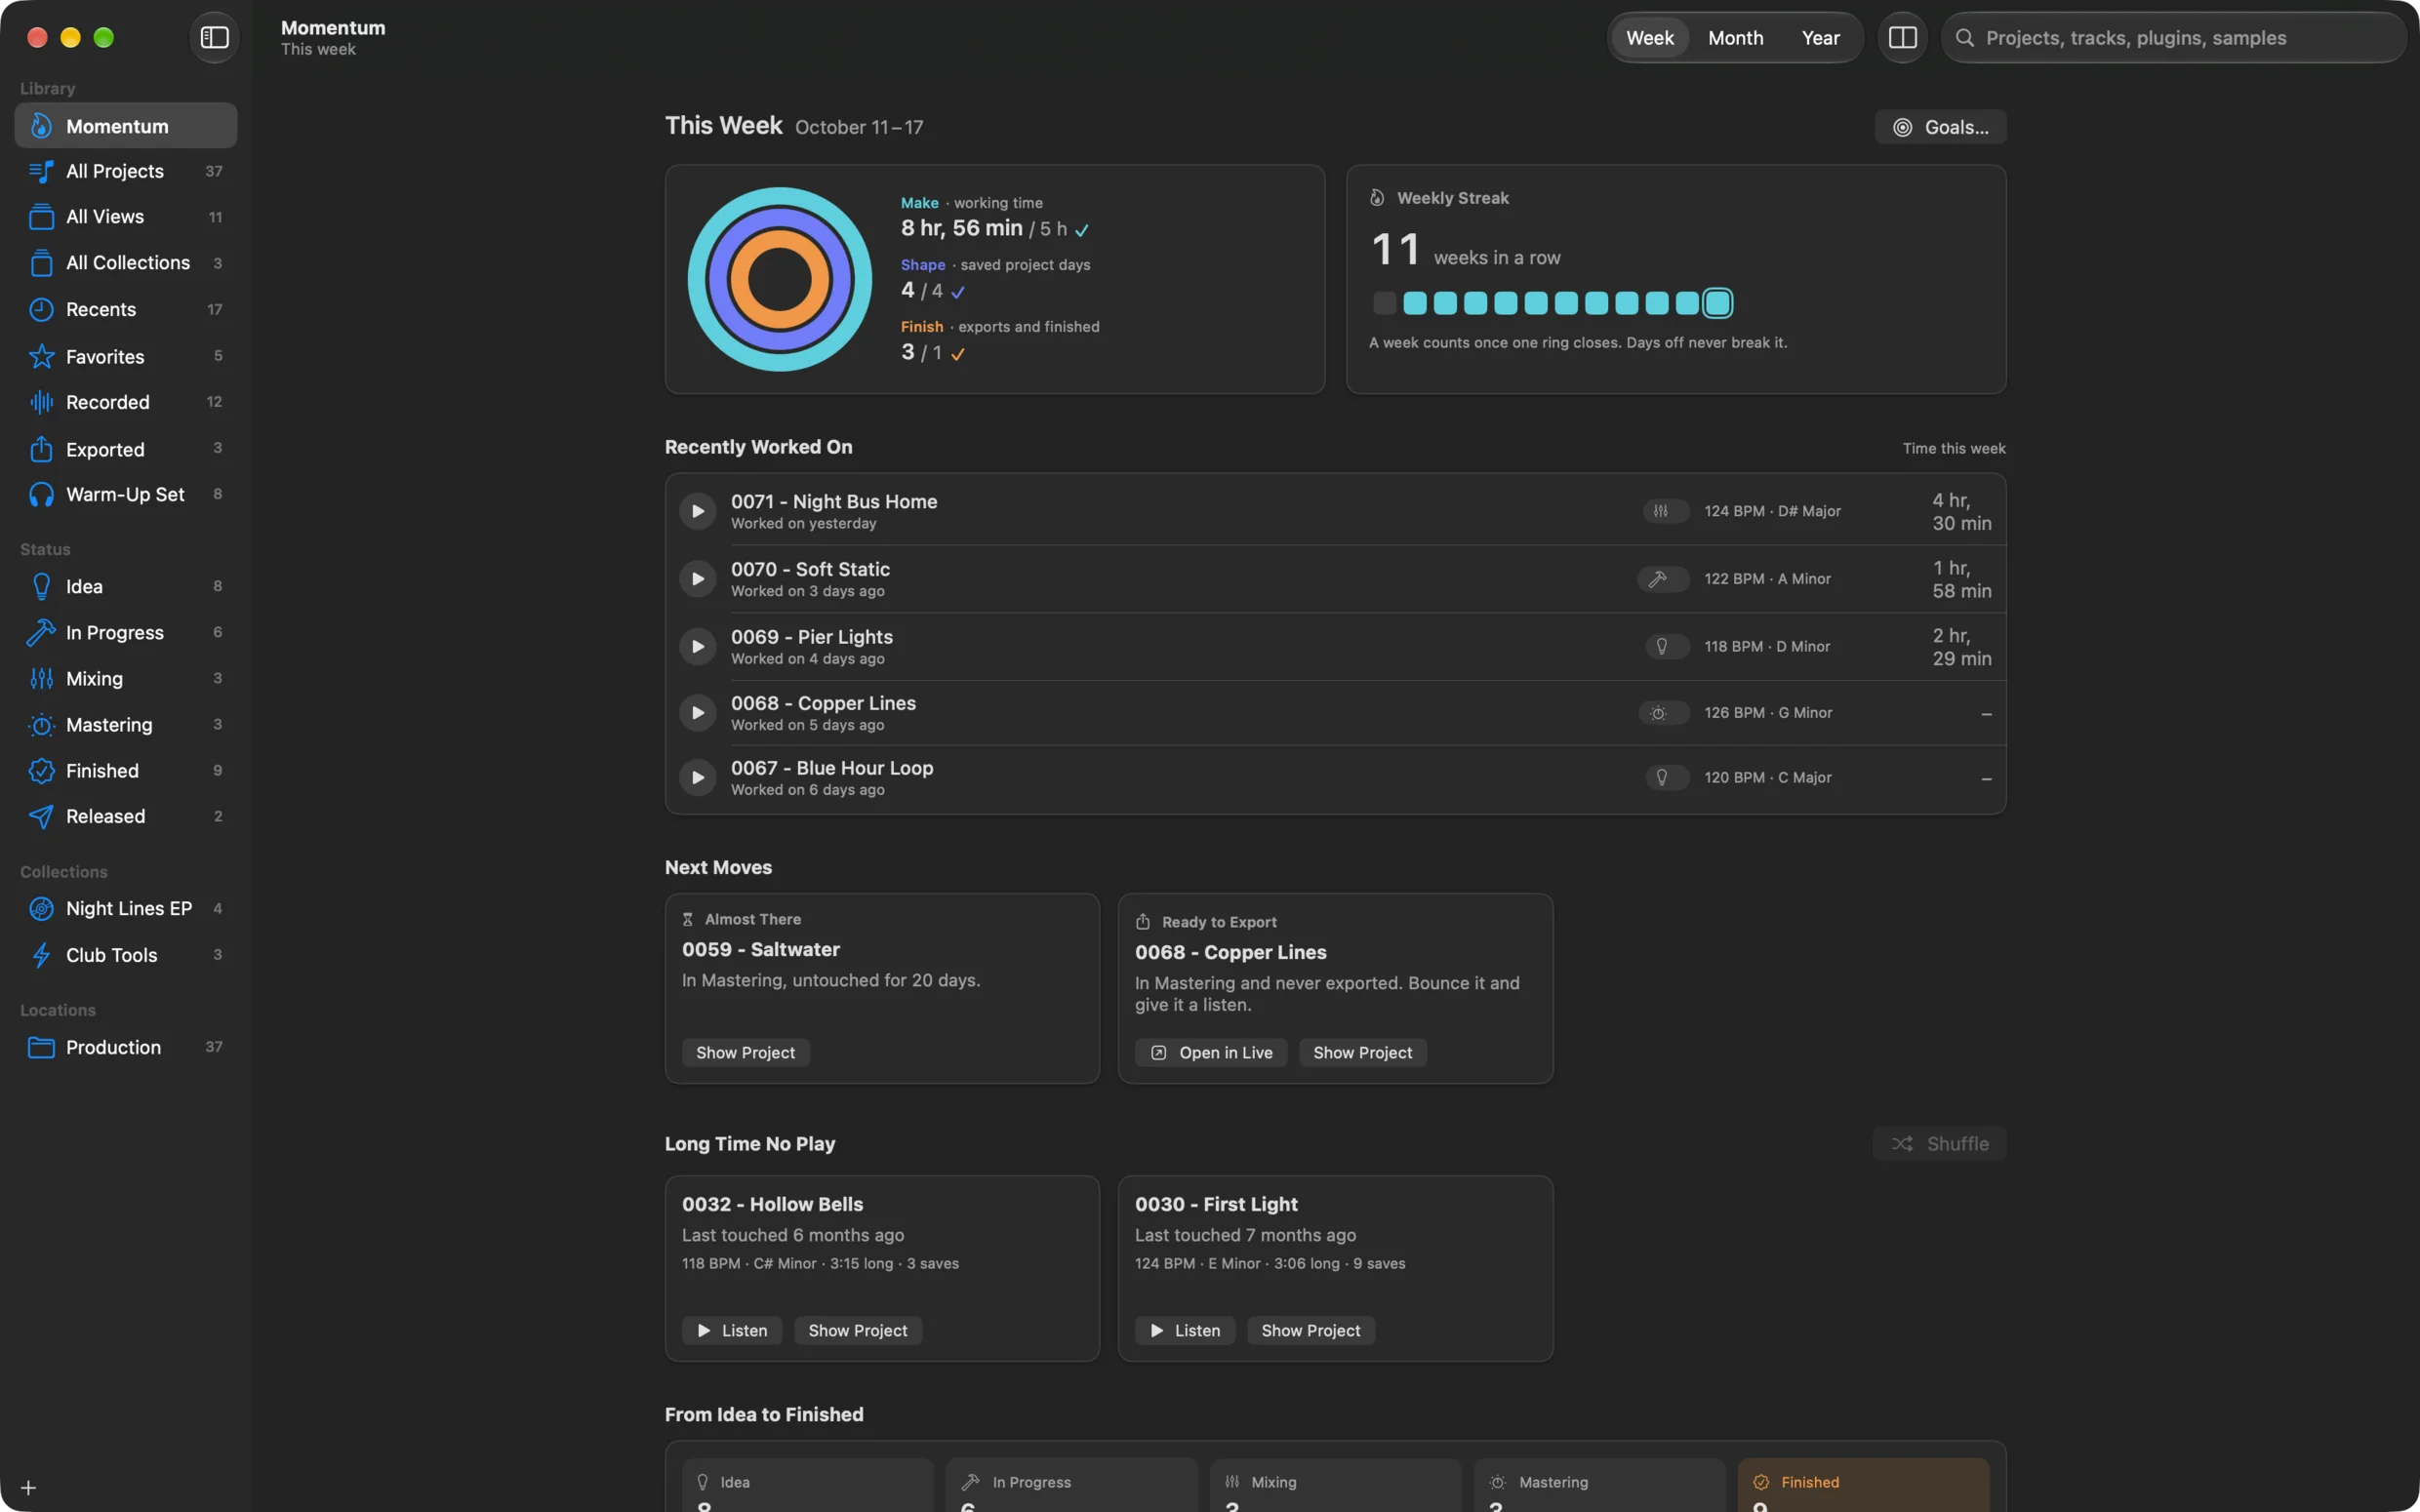Play 0071 - Night Bus Home preview

point(698,511)
